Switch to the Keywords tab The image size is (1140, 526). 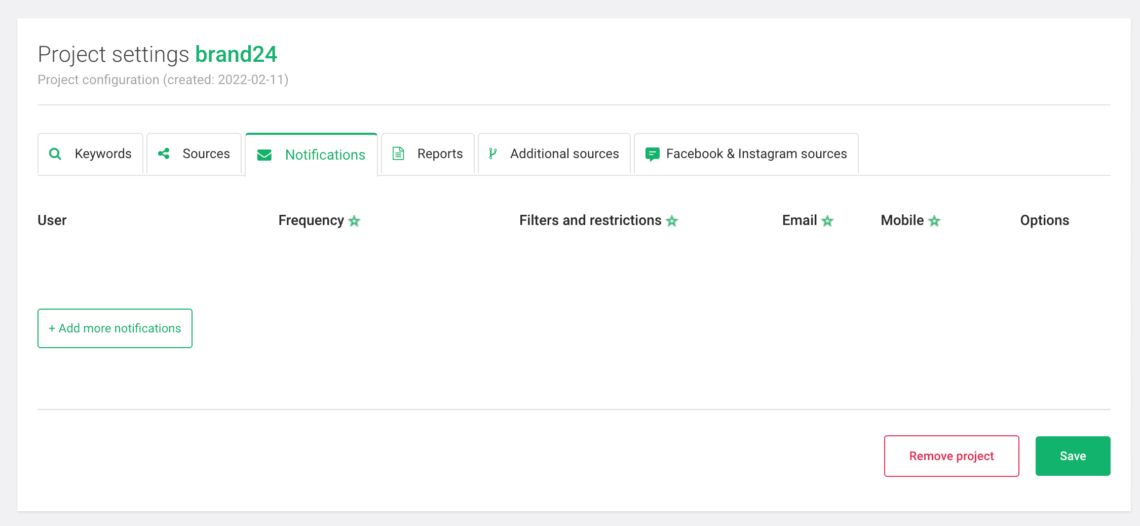[x=91, y=154]
